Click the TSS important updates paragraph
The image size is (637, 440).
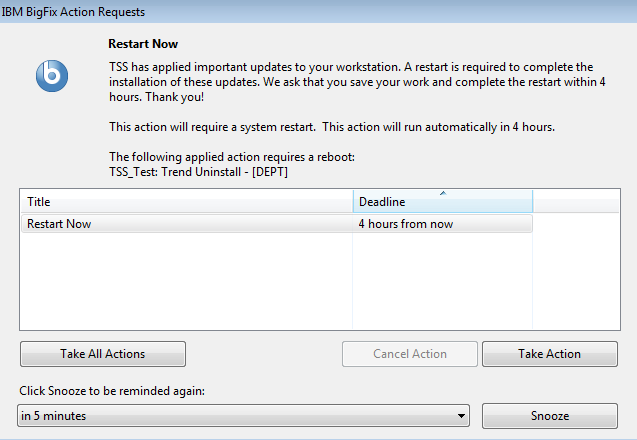tap(357, 82)
